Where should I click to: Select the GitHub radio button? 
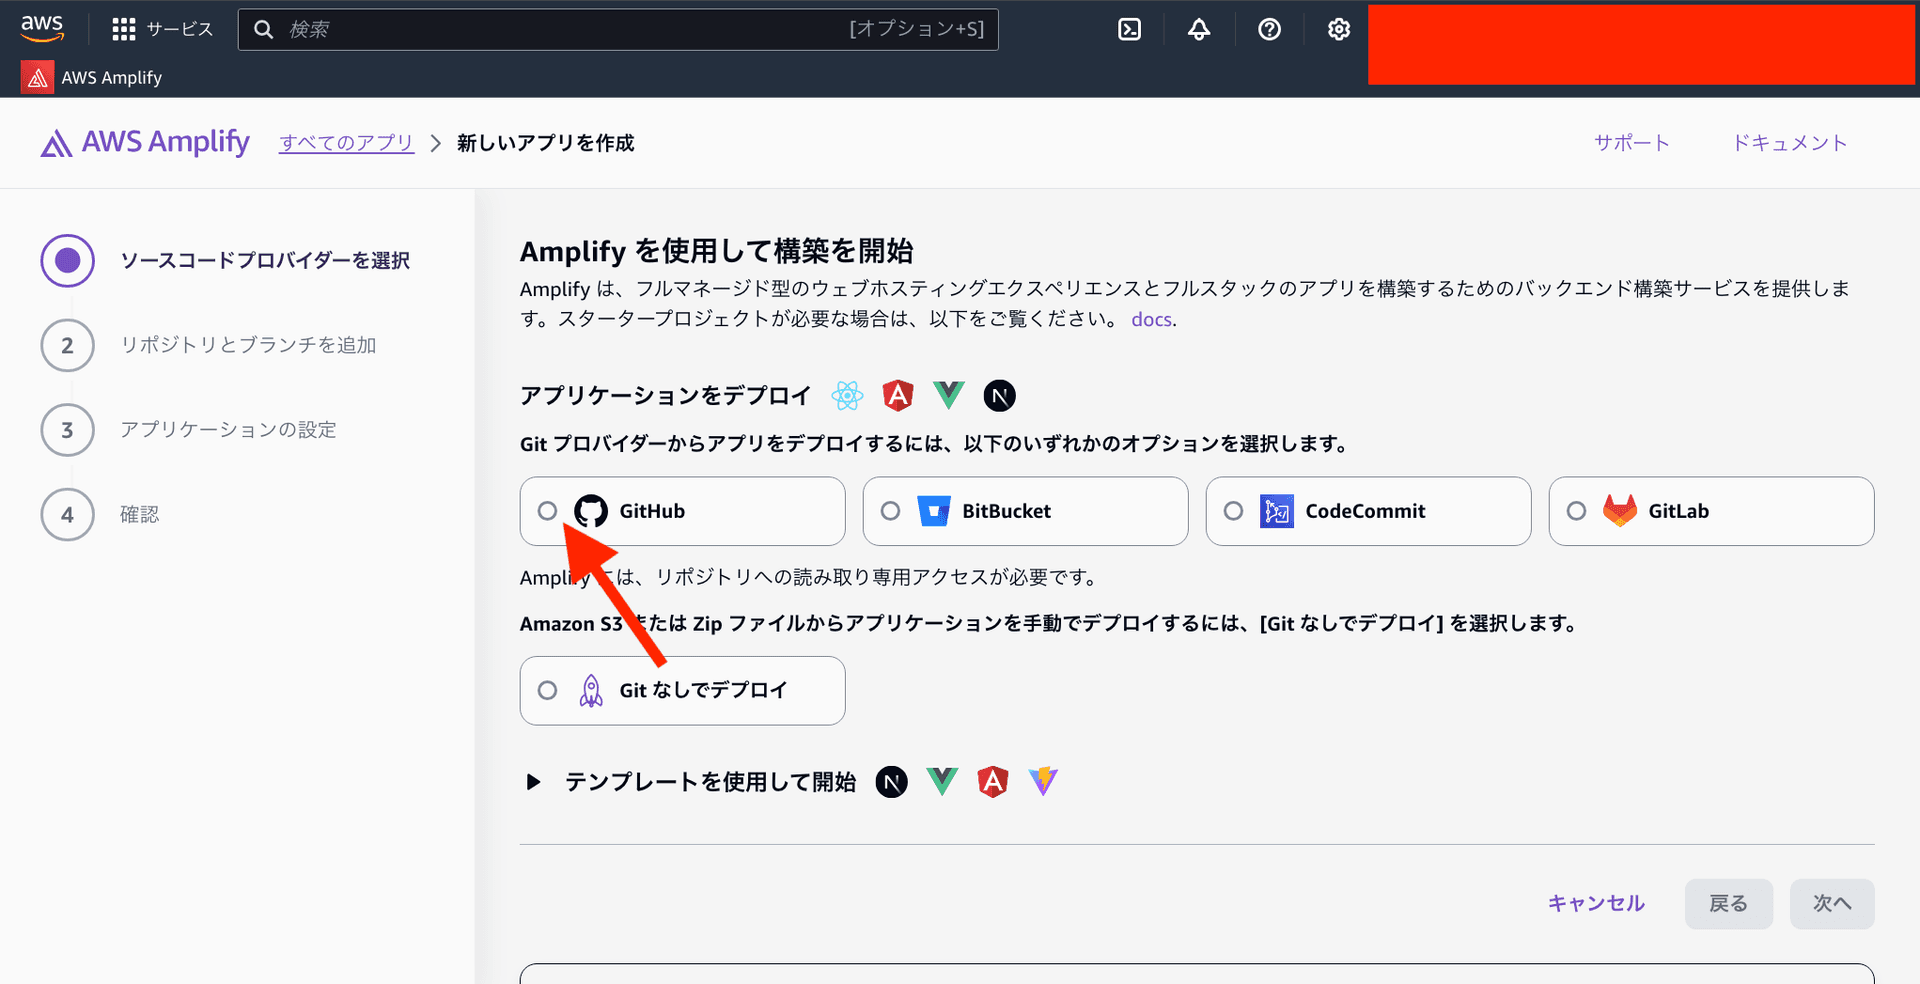pyautogui.click(x=547, y=511)
